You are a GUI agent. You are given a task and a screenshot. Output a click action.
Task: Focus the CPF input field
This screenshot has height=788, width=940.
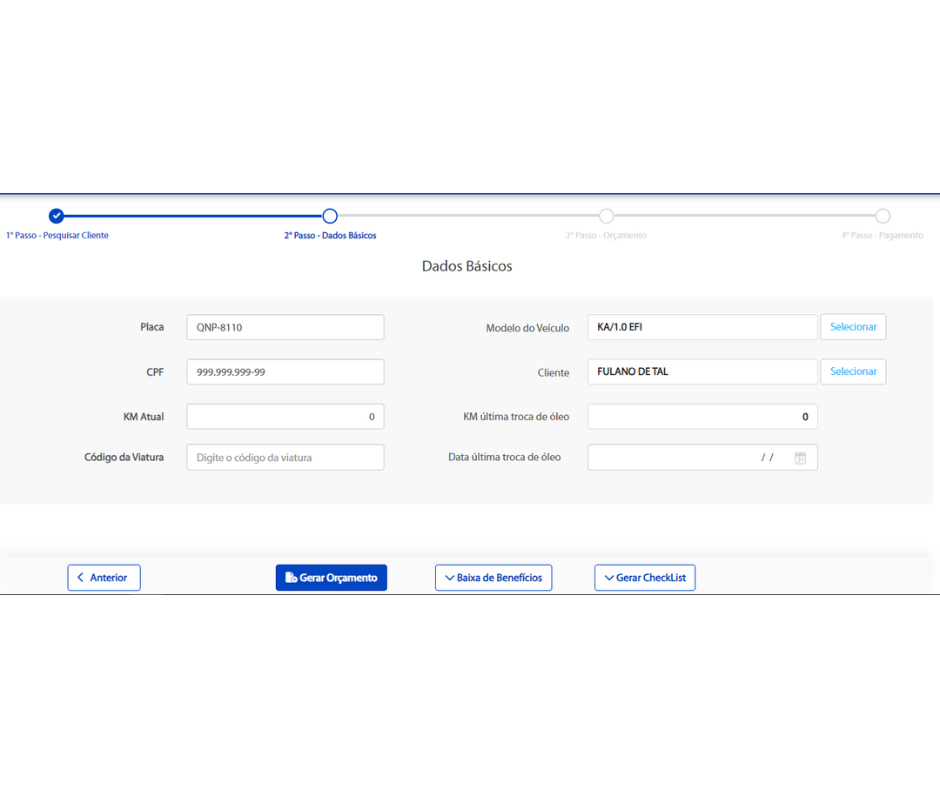coord(285,372)
